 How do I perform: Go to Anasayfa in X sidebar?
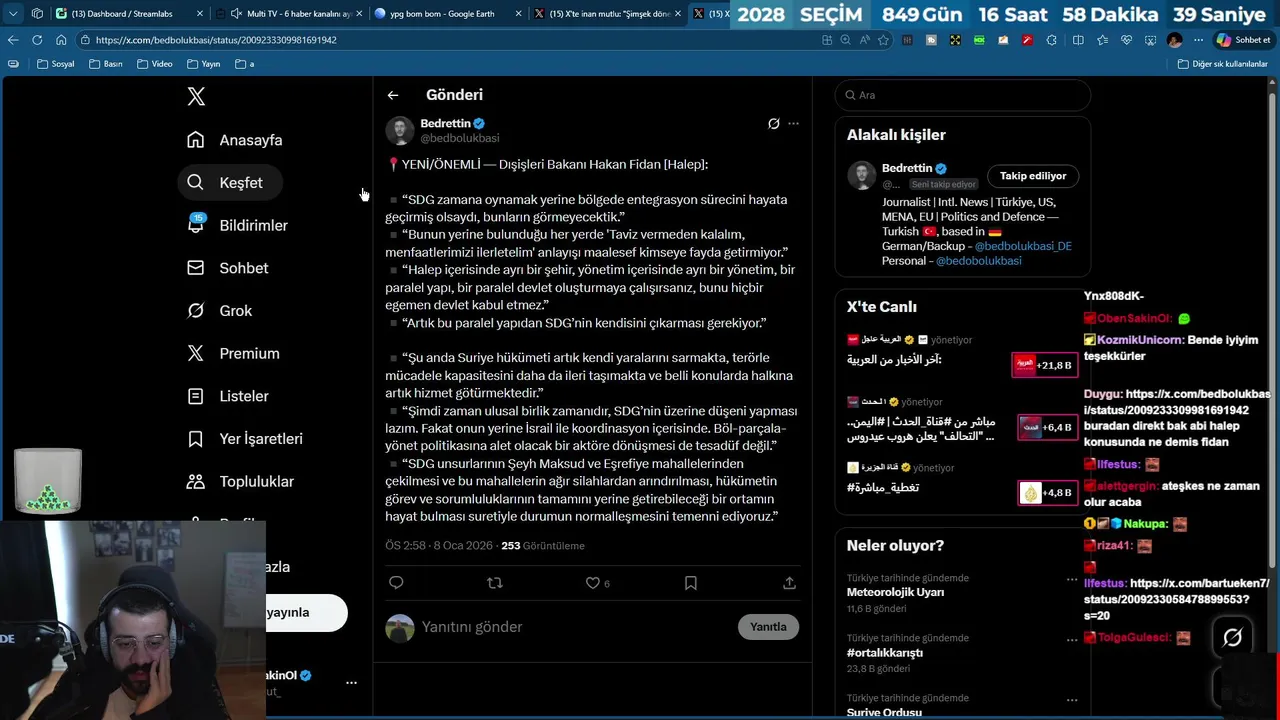pos(235,140)
